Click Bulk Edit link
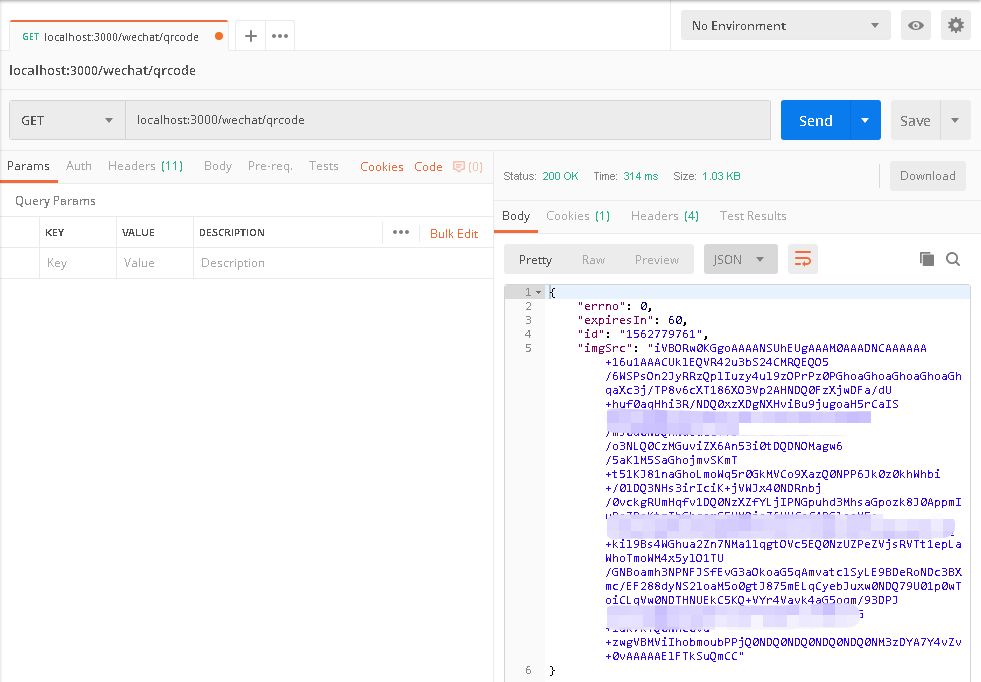 454,233
